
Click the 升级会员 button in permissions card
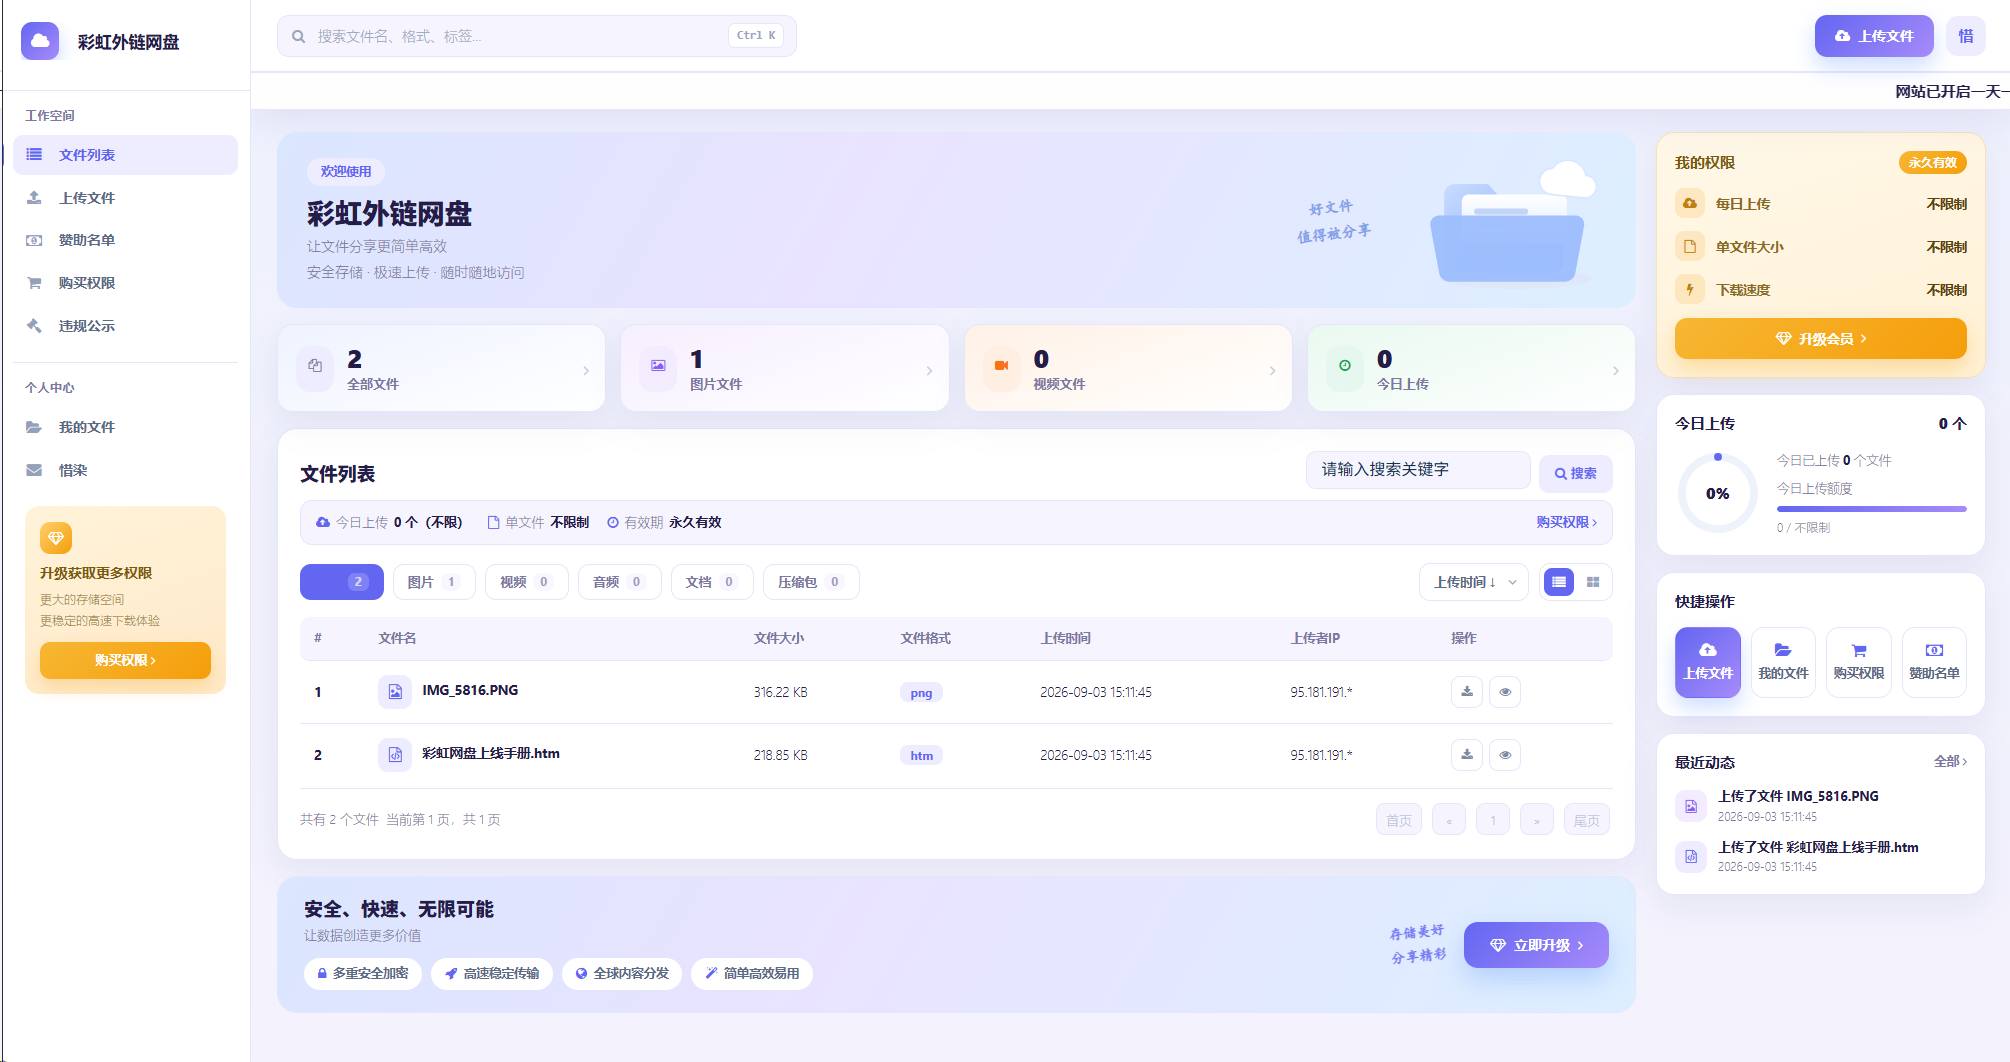1820,339
